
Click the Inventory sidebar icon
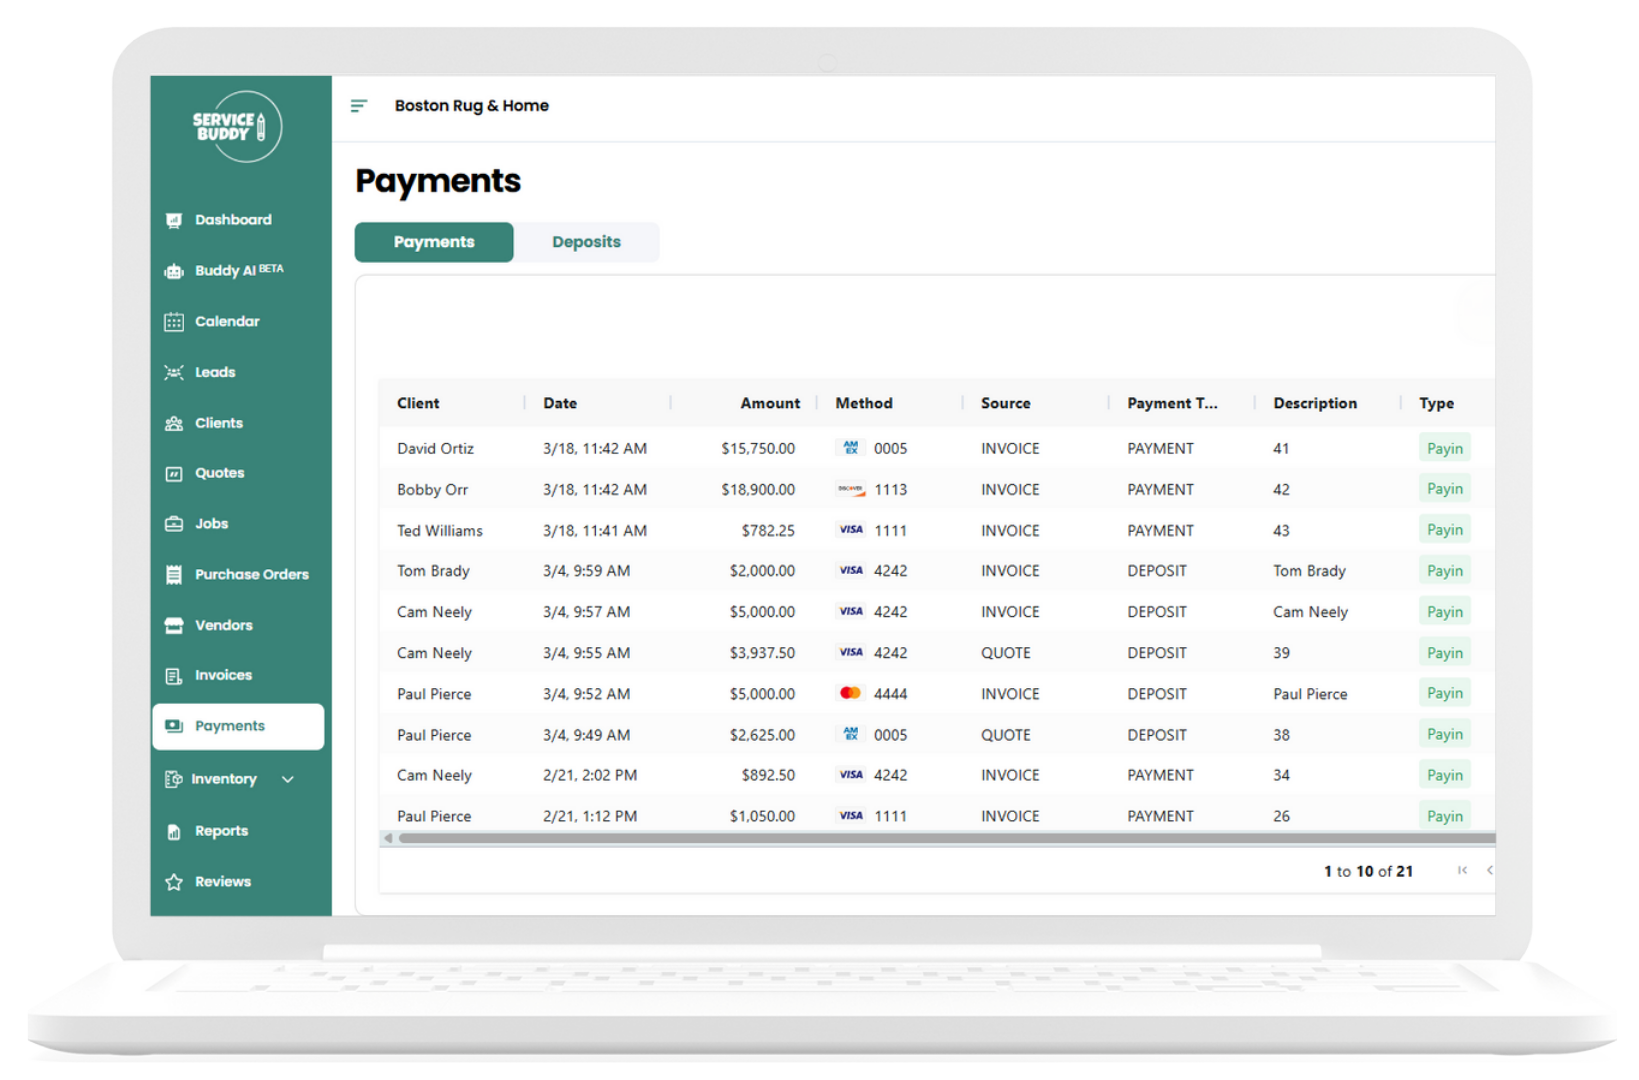click(x=174, y=779)
